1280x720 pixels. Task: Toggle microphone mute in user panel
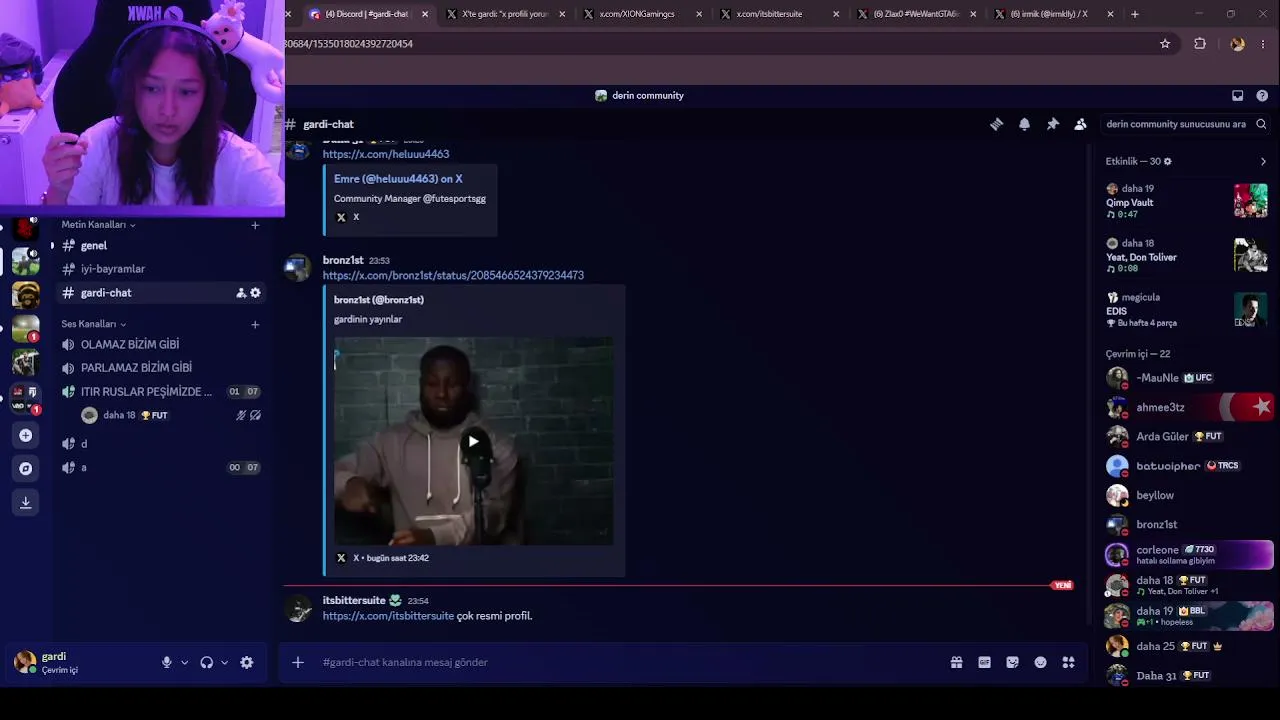coord(167,662)
